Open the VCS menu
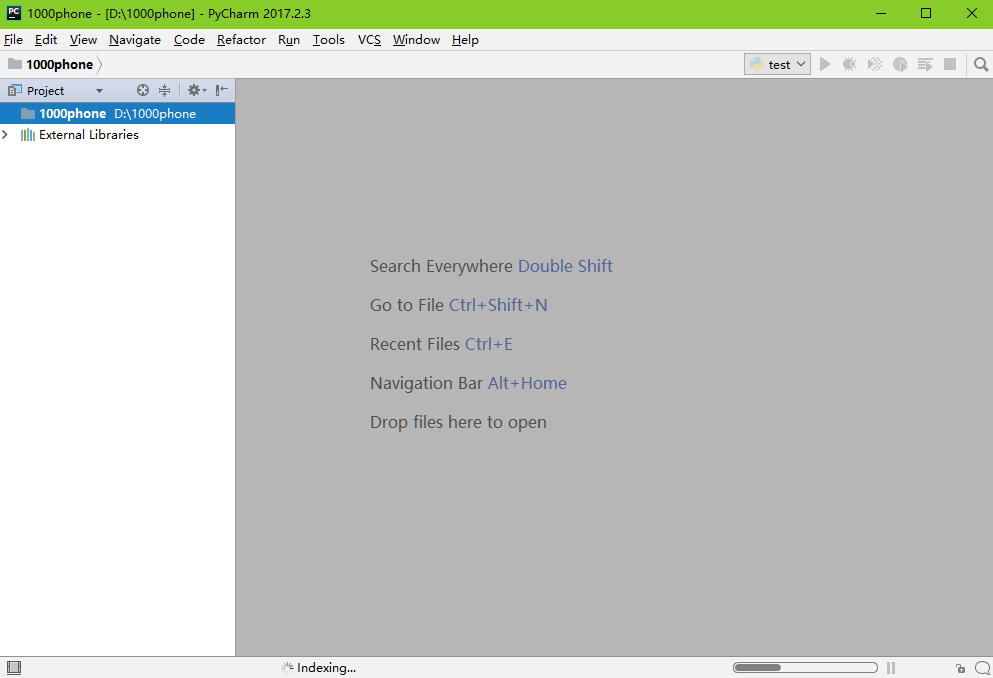Screen dimensions: 993x678 (x=369, y=39)
